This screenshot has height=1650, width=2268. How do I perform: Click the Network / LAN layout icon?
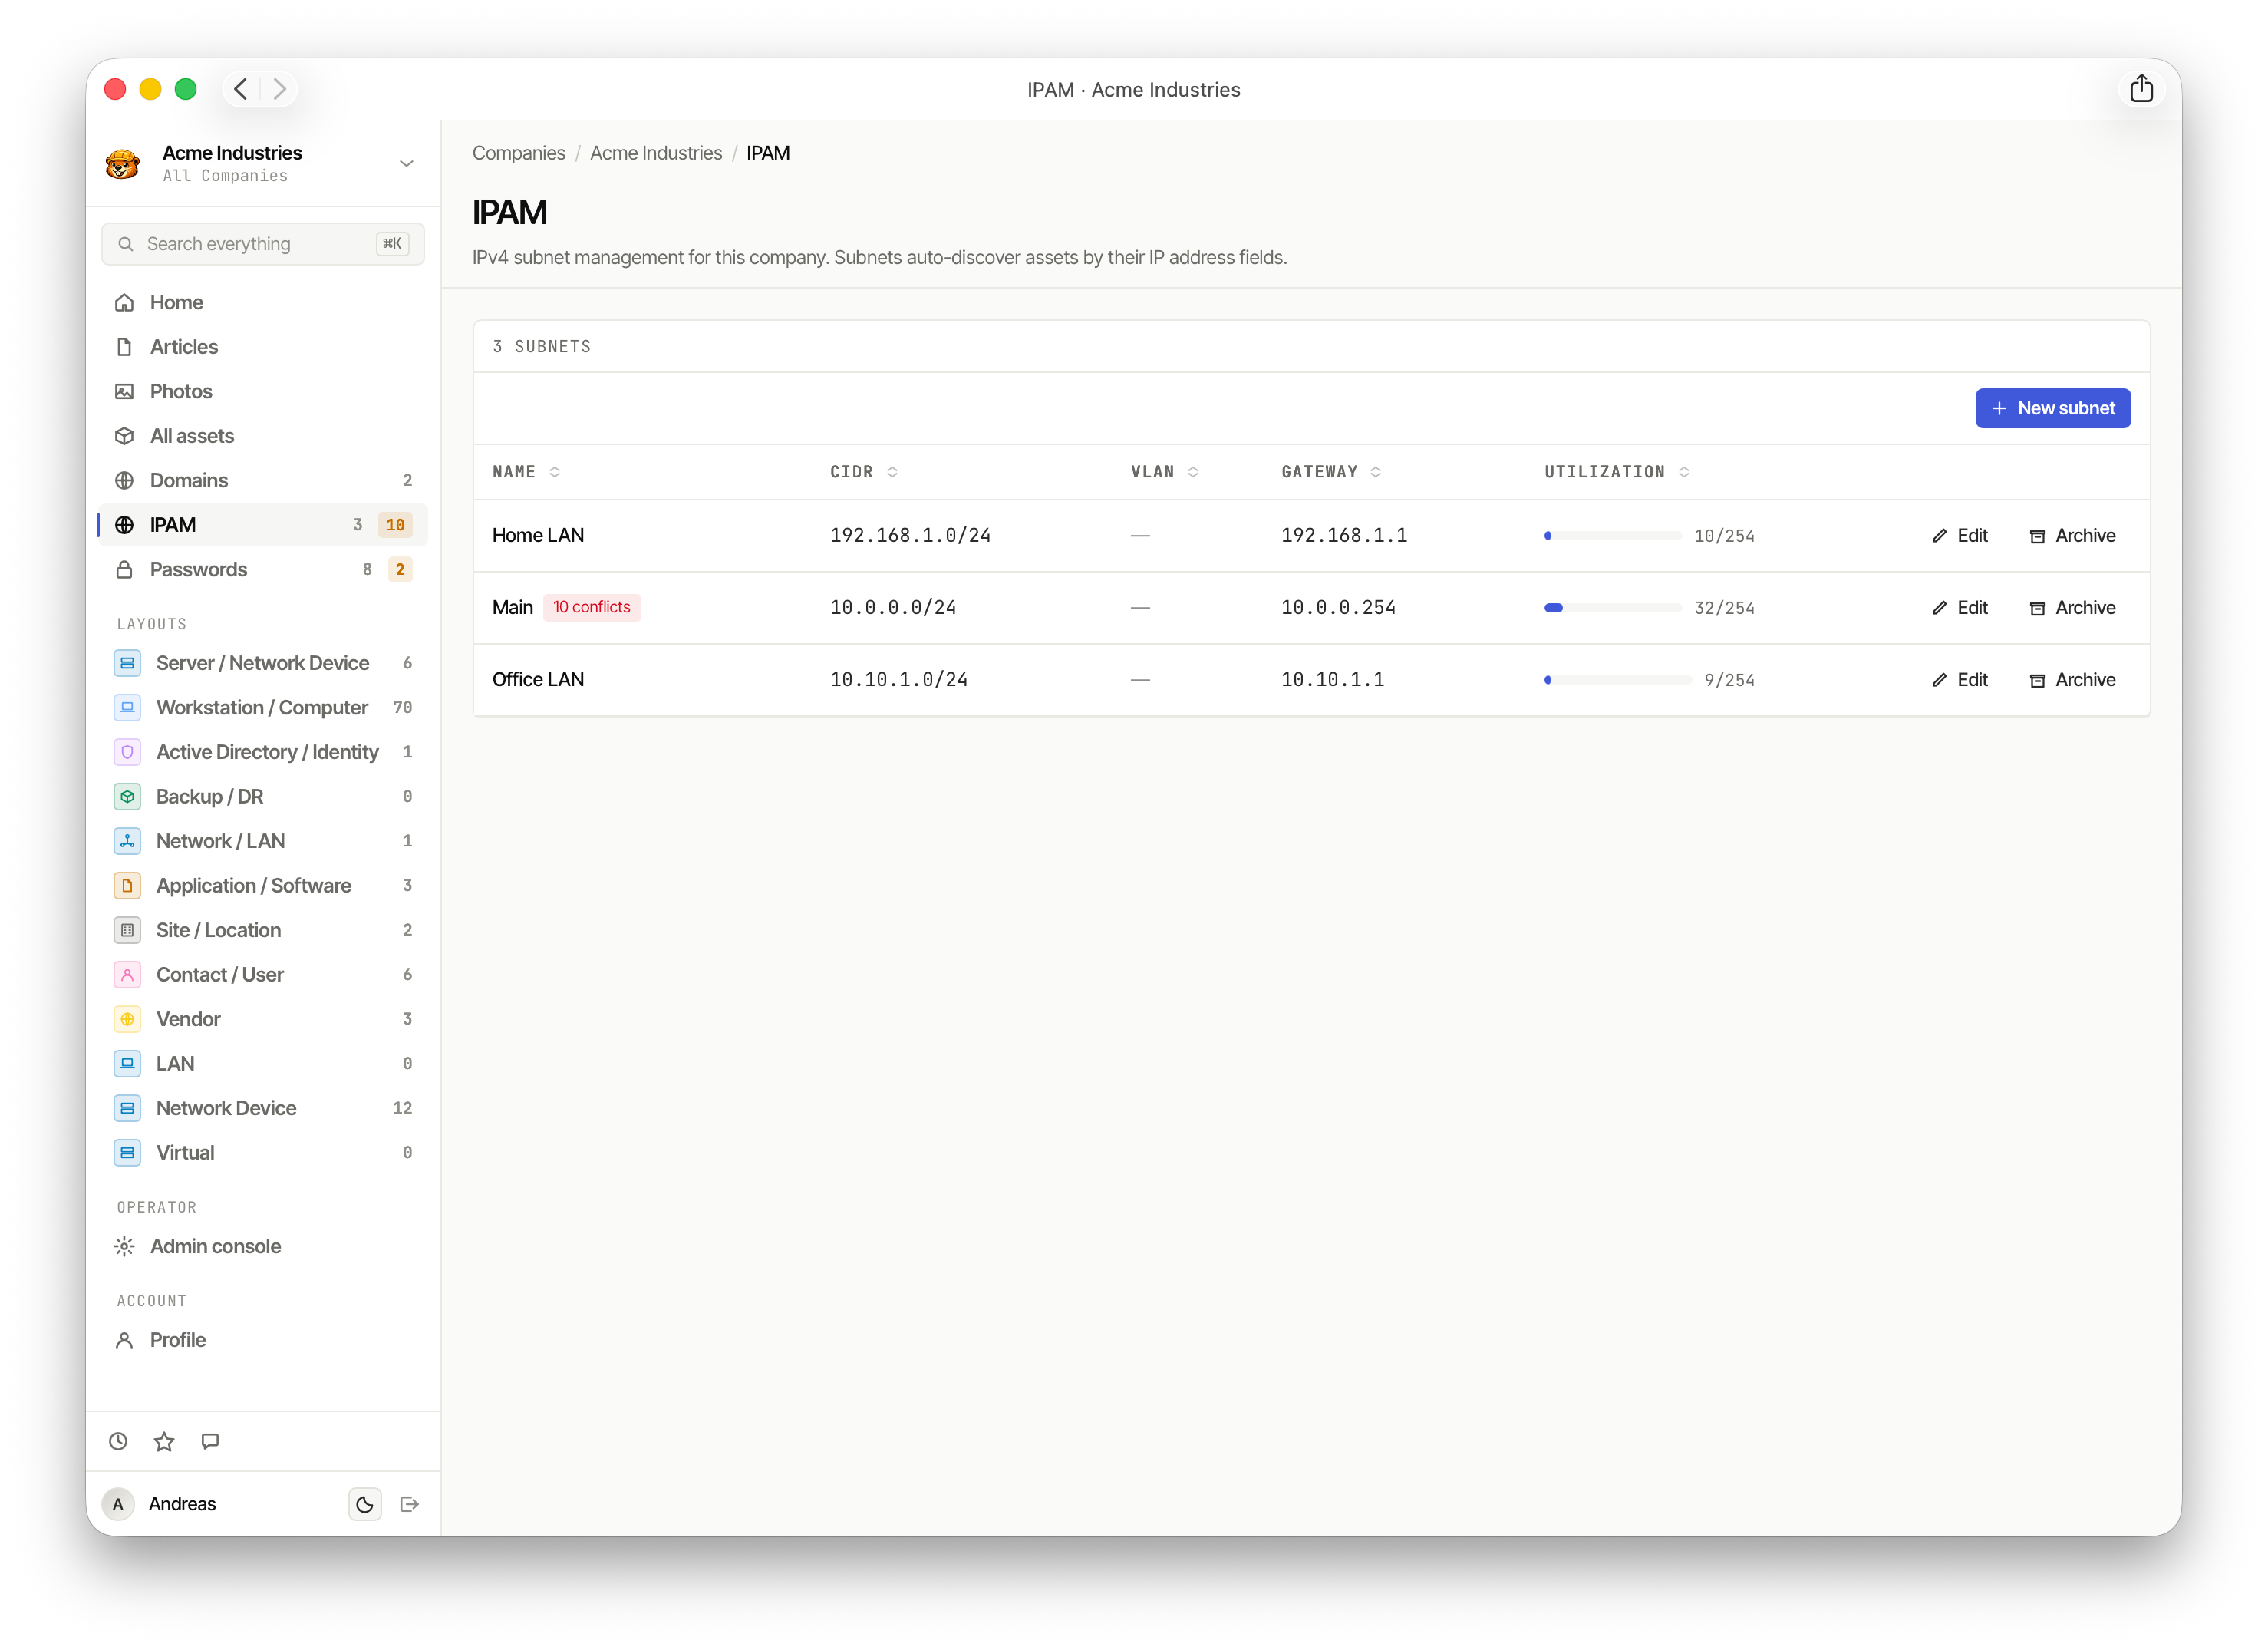(127, 841)
